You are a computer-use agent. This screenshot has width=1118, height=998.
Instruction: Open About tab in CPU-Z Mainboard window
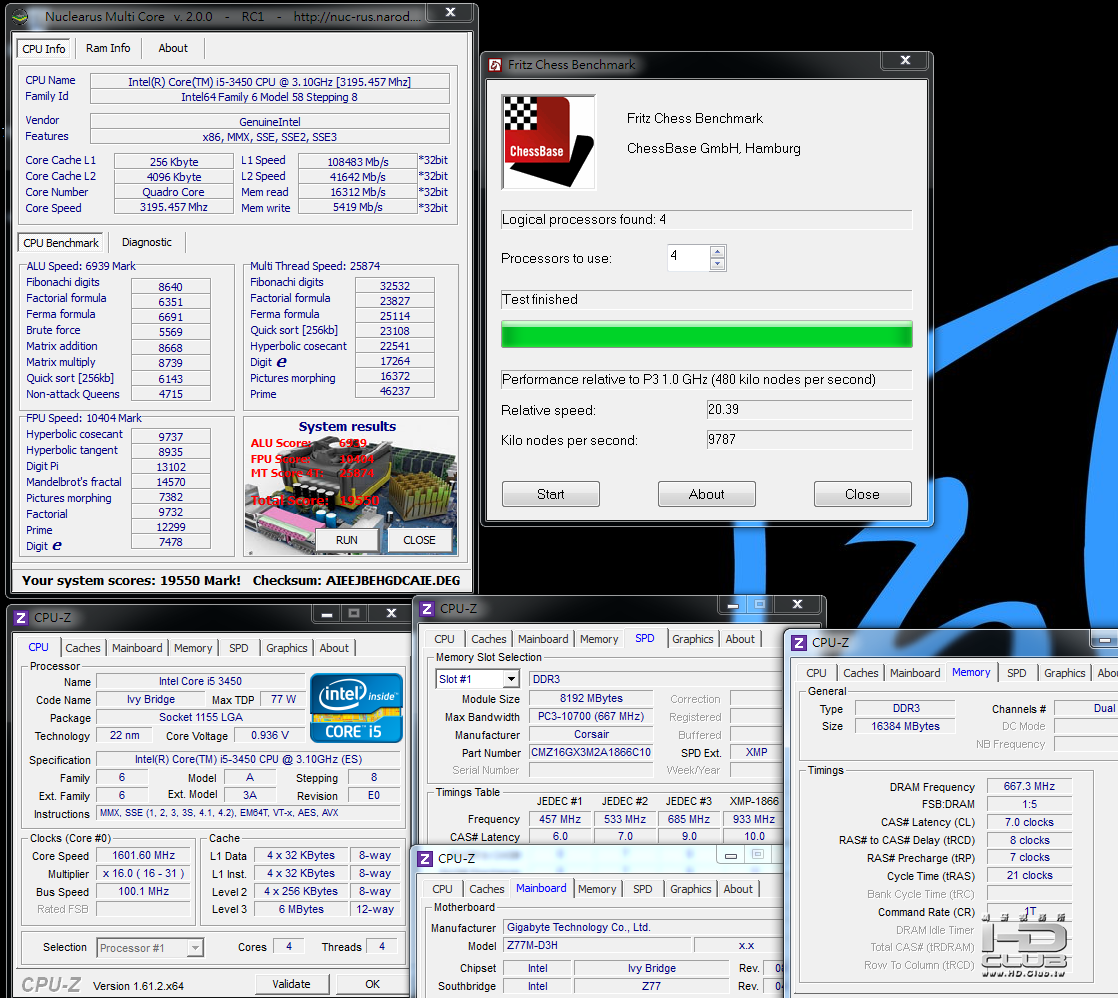[738, 889]
